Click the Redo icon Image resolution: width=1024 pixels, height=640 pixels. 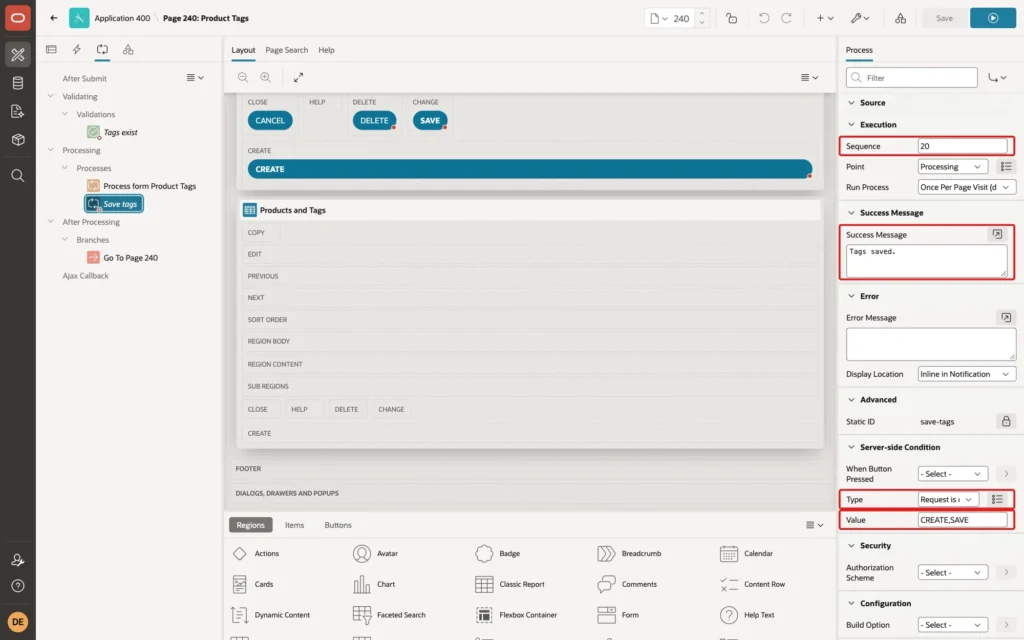pyautogui.click(x=786, y=18)
